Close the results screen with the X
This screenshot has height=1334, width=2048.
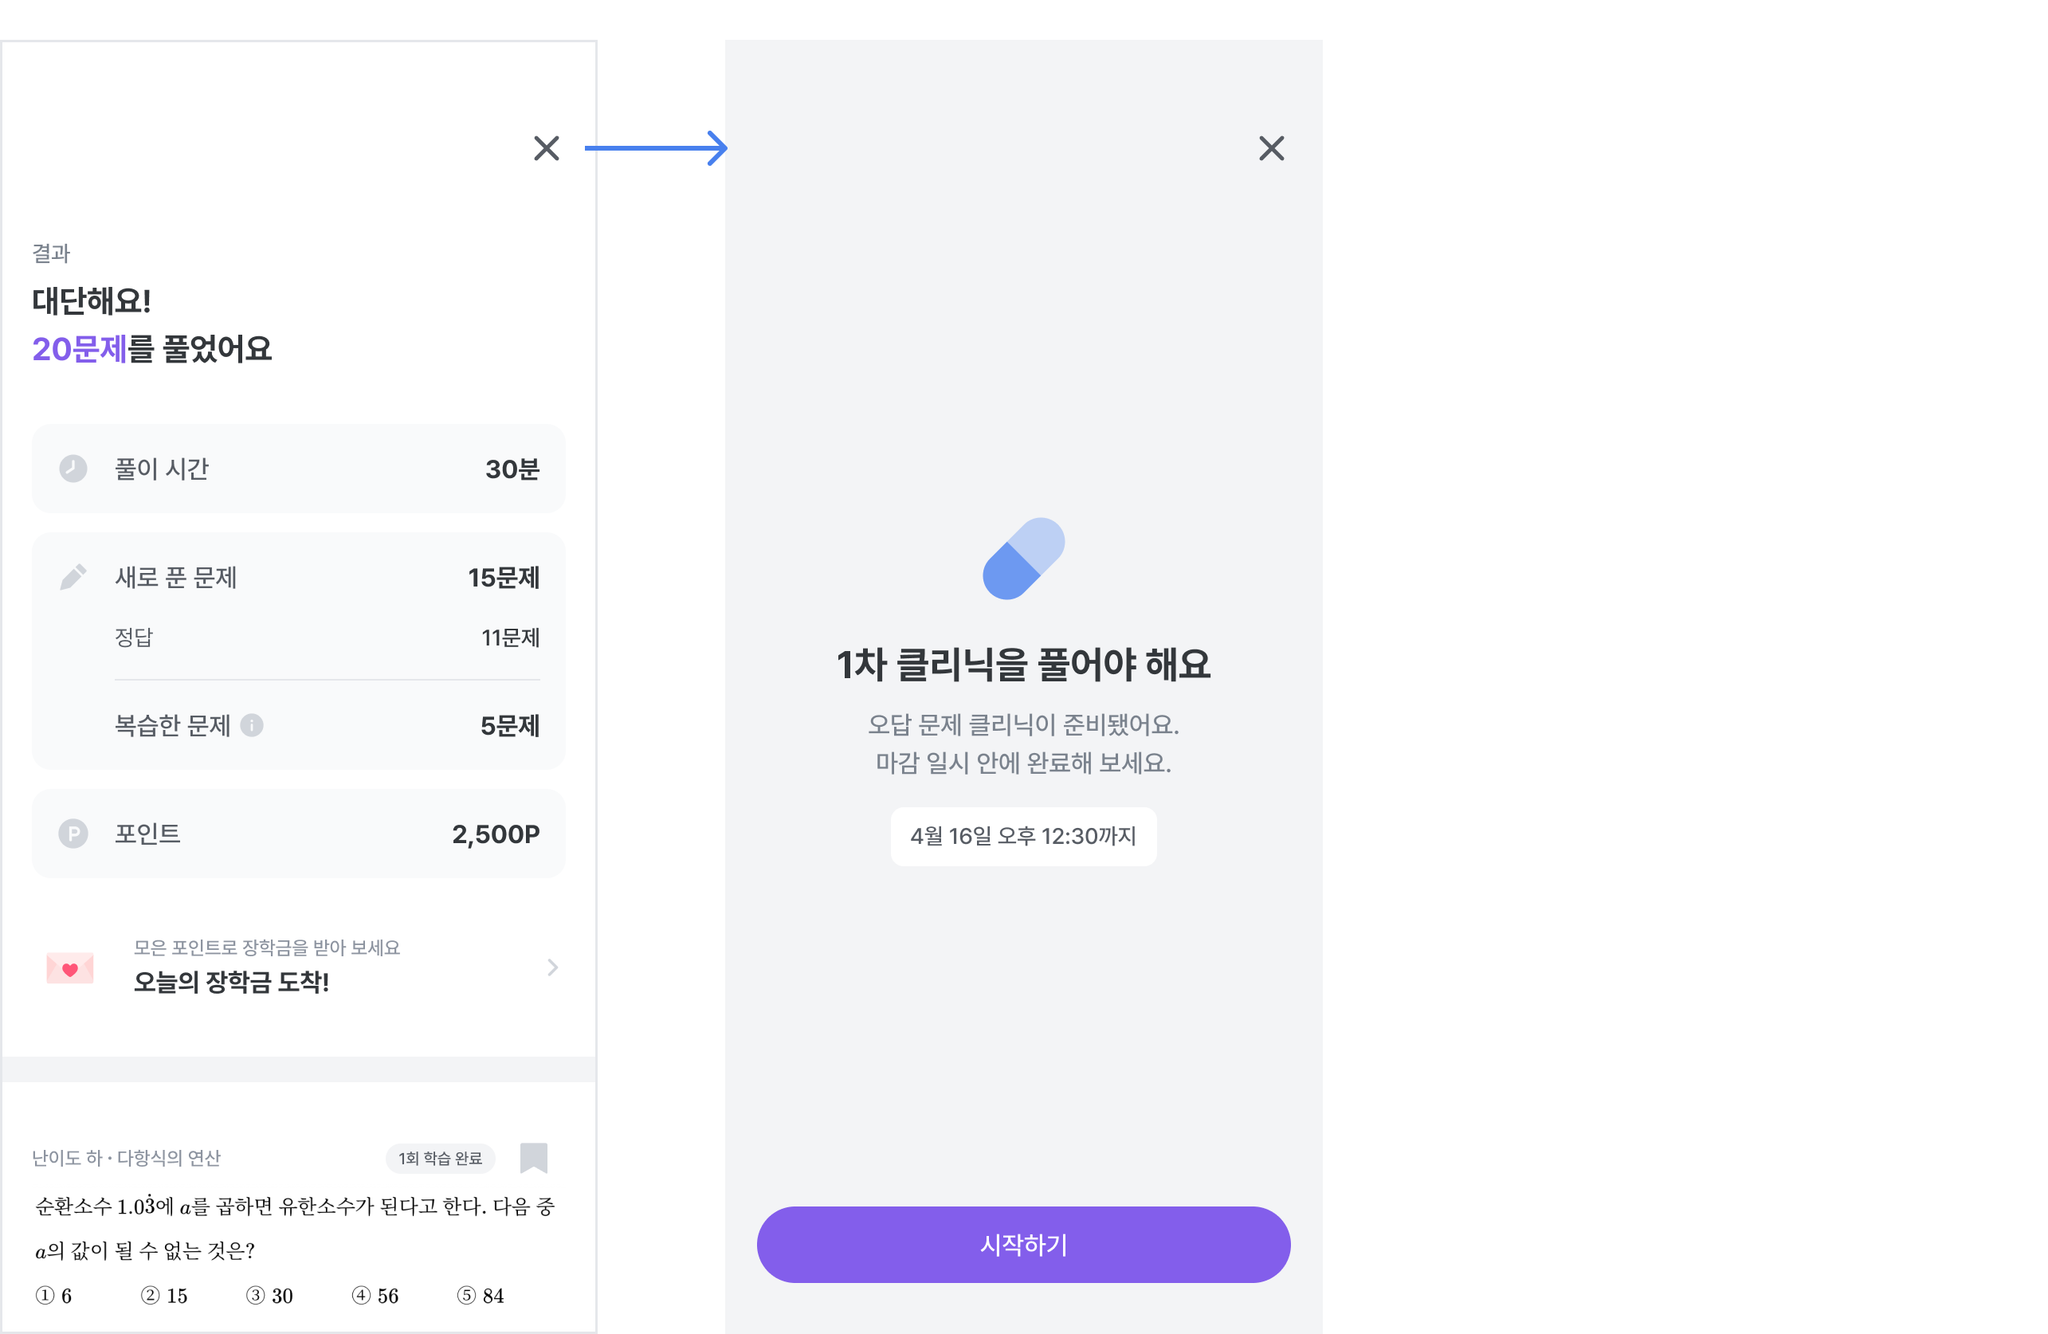coord(546,148)
